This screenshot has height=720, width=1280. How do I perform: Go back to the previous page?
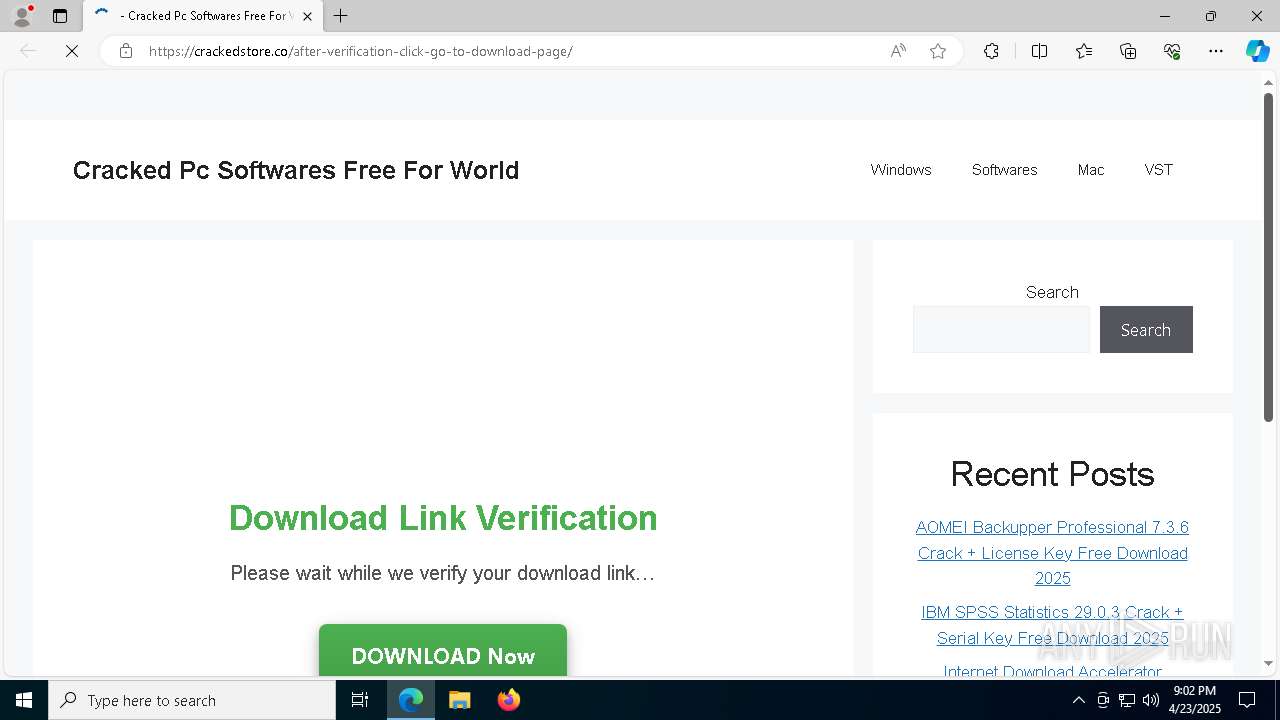click(x=28, y=51)
